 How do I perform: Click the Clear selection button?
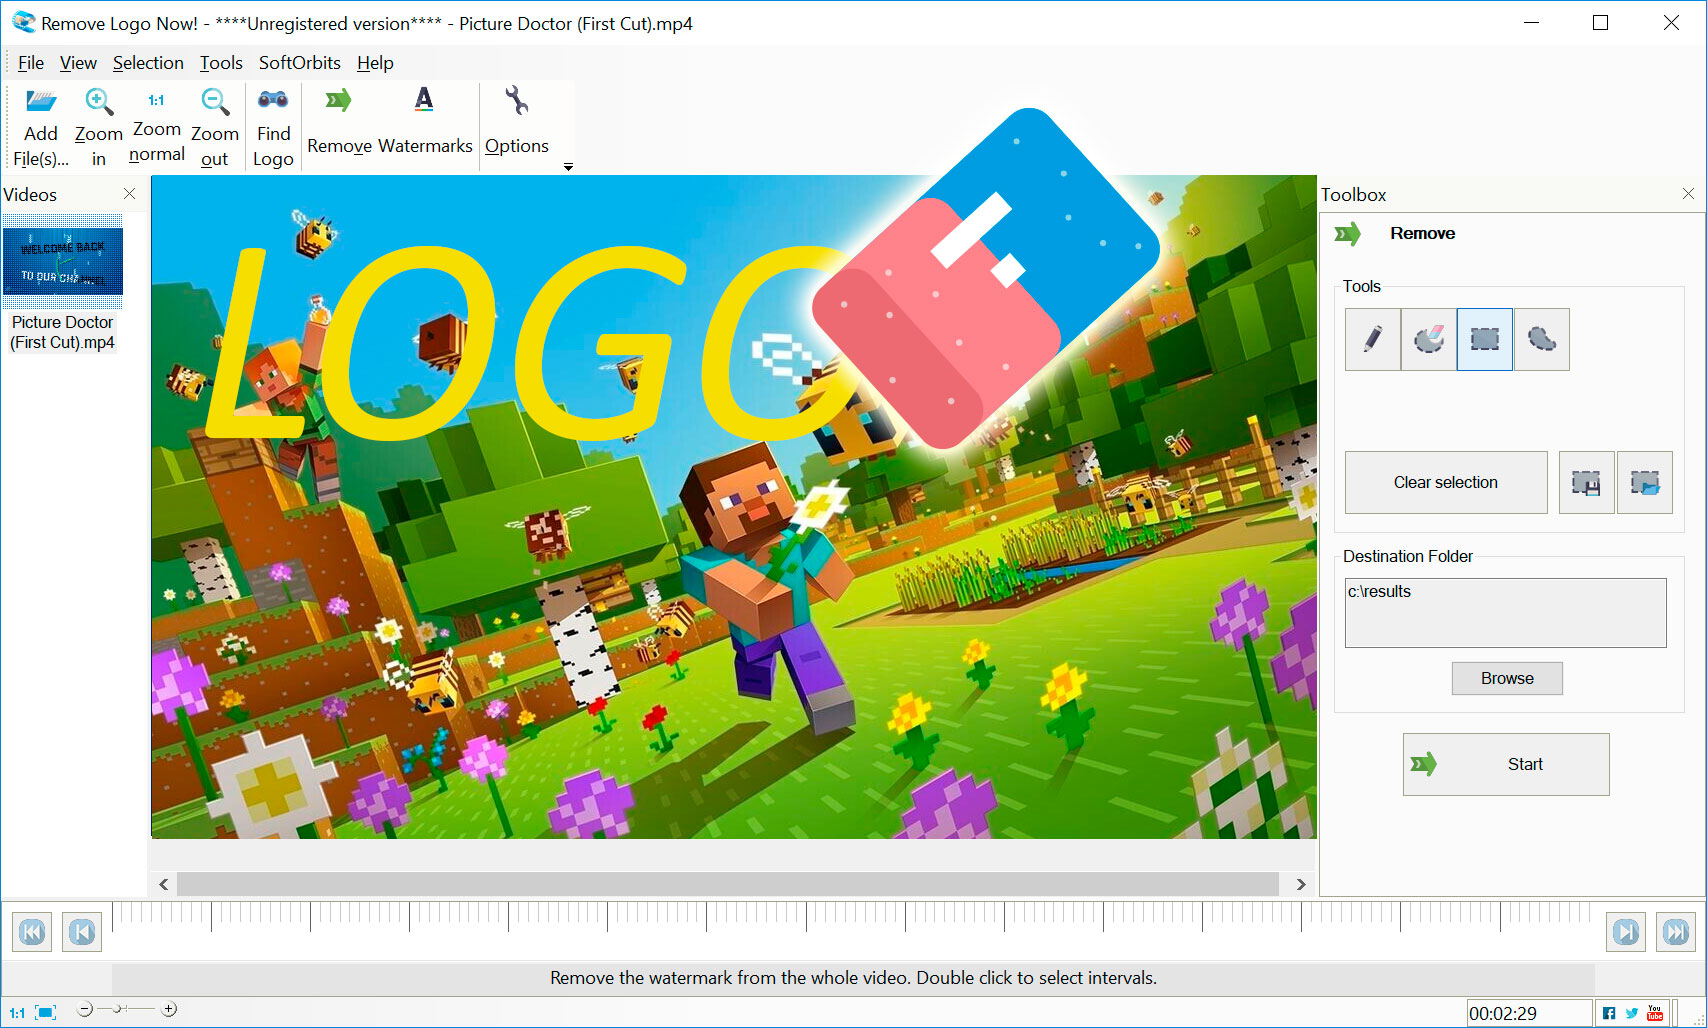[x=1445, y=483]
